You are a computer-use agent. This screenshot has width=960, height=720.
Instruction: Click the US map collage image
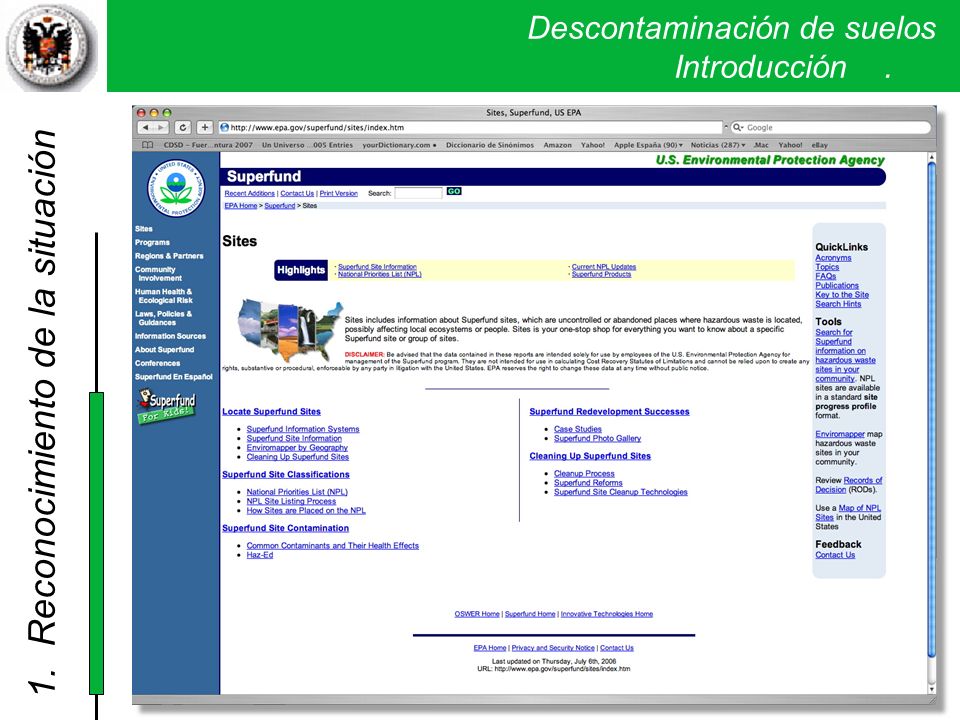coord(290,331)
